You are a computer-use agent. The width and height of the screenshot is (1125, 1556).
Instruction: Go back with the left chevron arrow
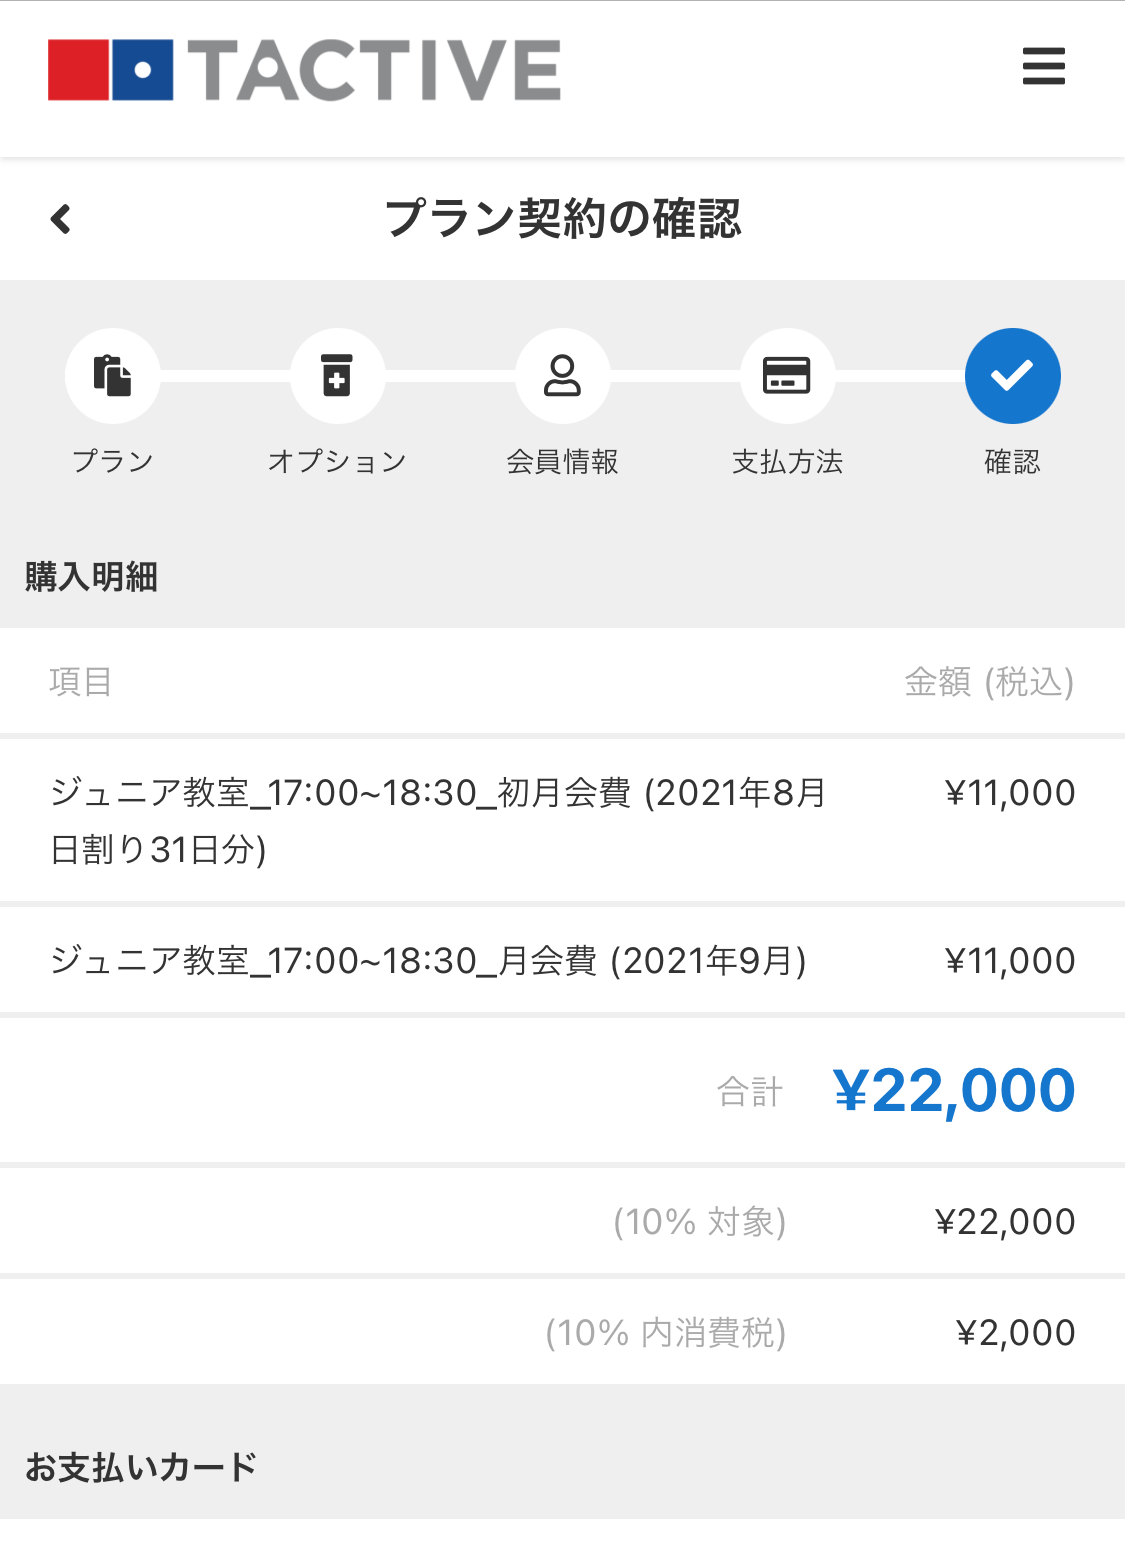[61, 219]
